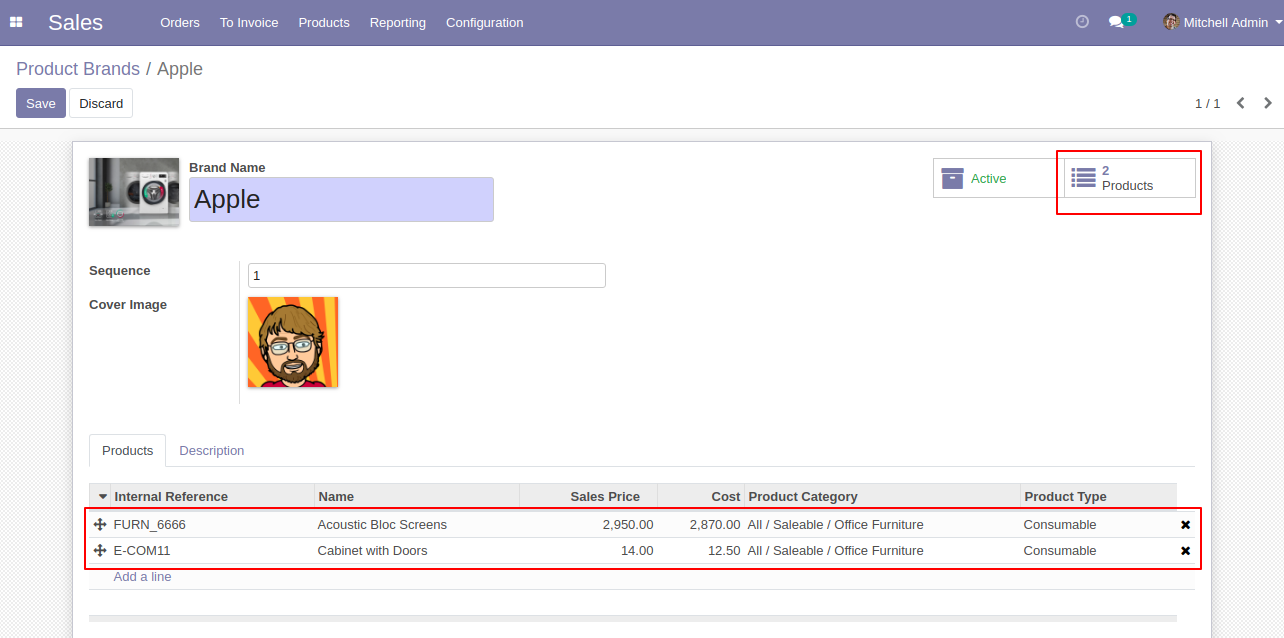Viewport: 1284px width, 638px height.
Task: Discard the changes
Action: coord(101,103)
